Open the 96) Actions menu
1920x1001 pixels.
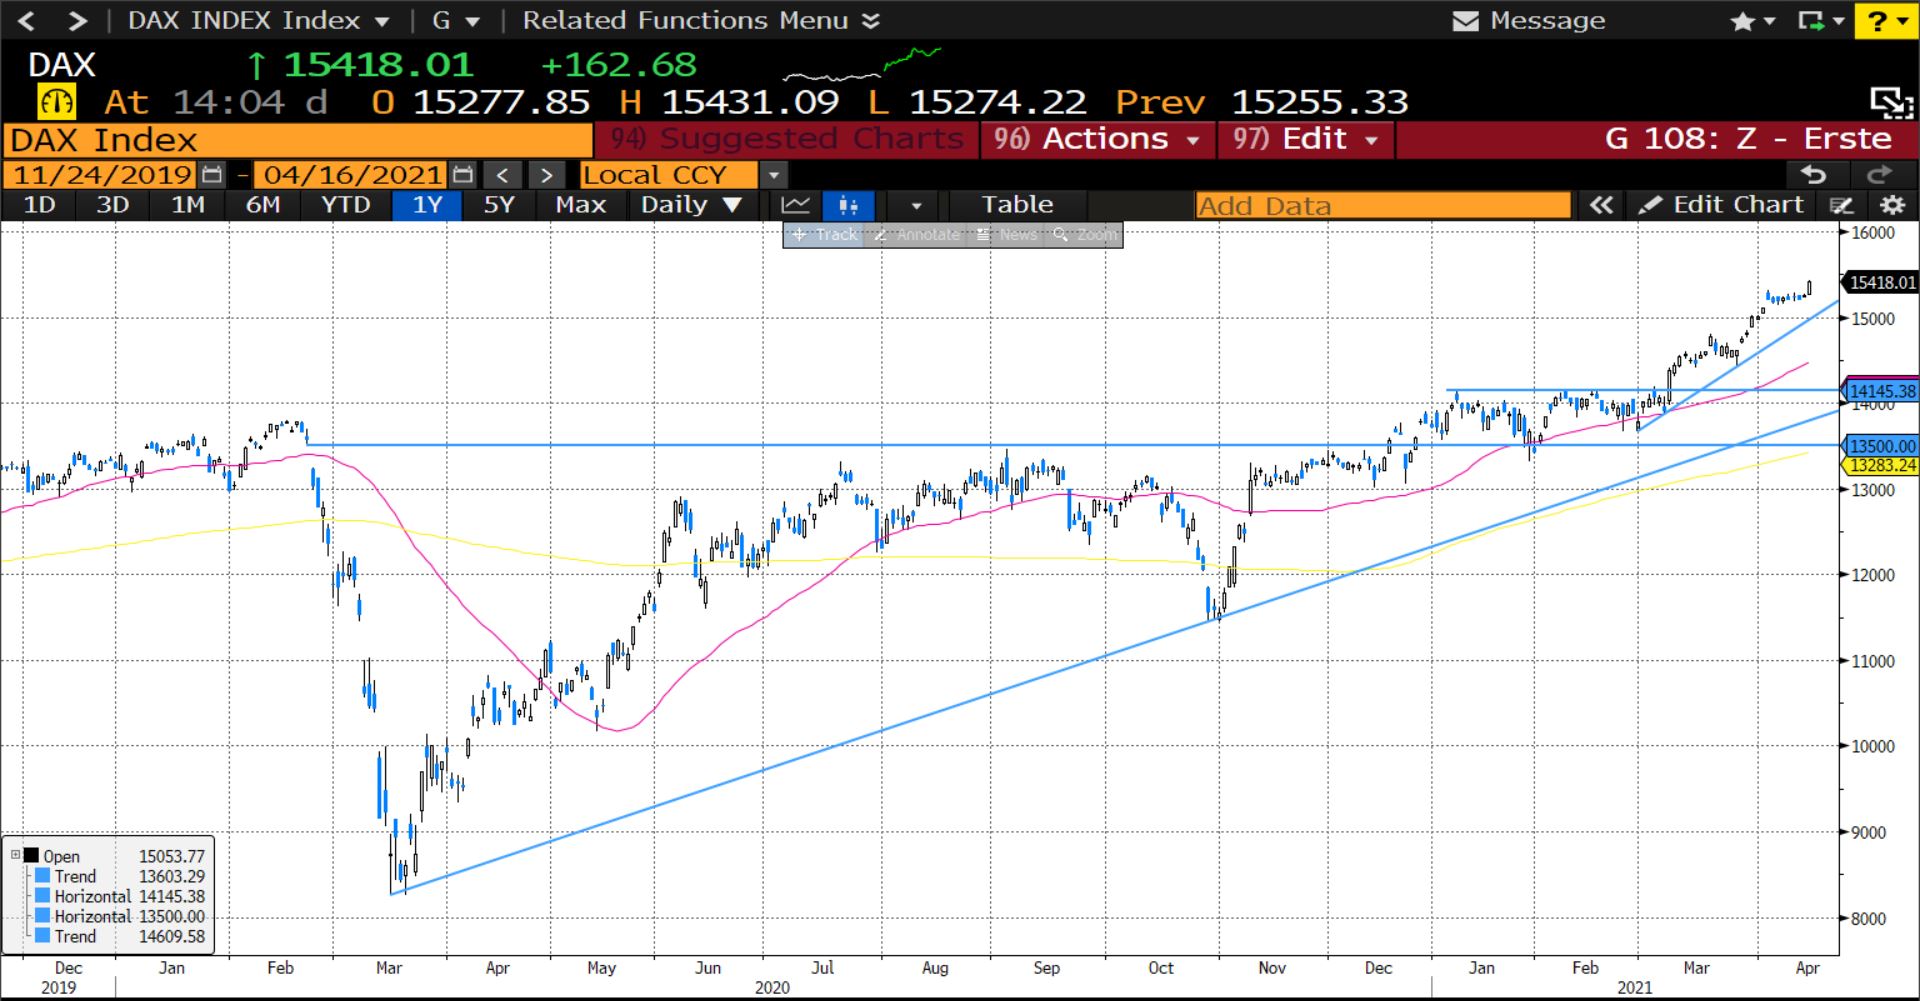[1097, 139]
